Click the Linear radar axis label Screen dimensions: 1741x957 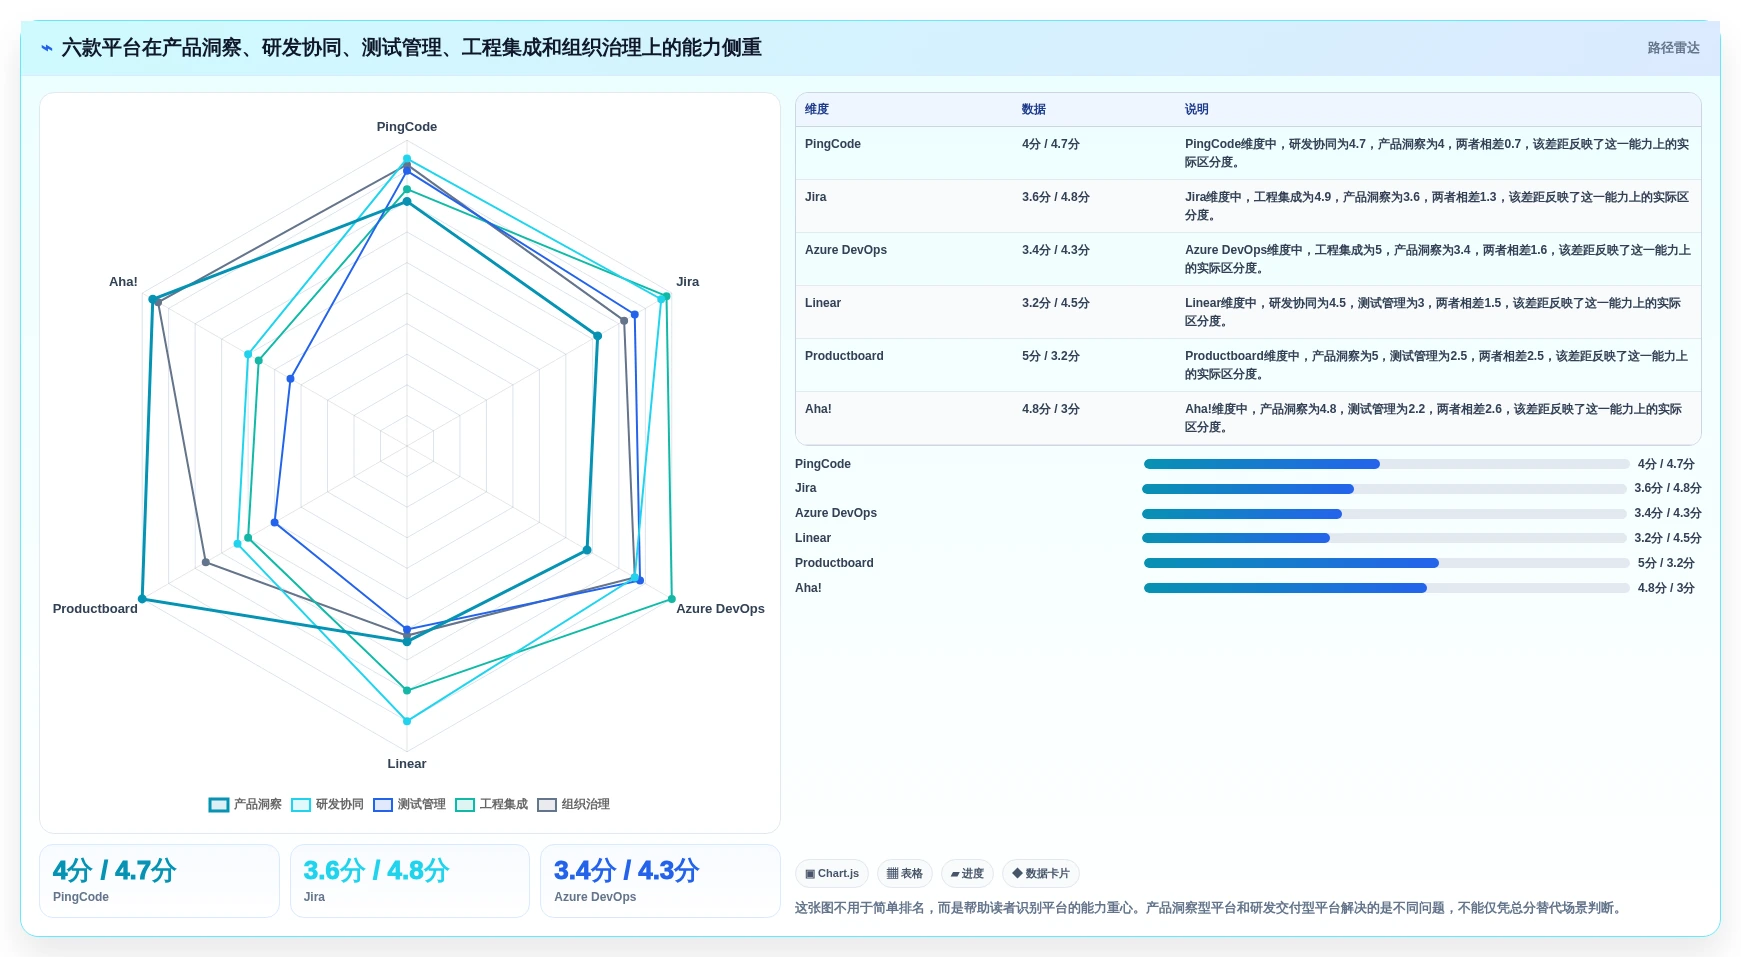tap(407, 764)
